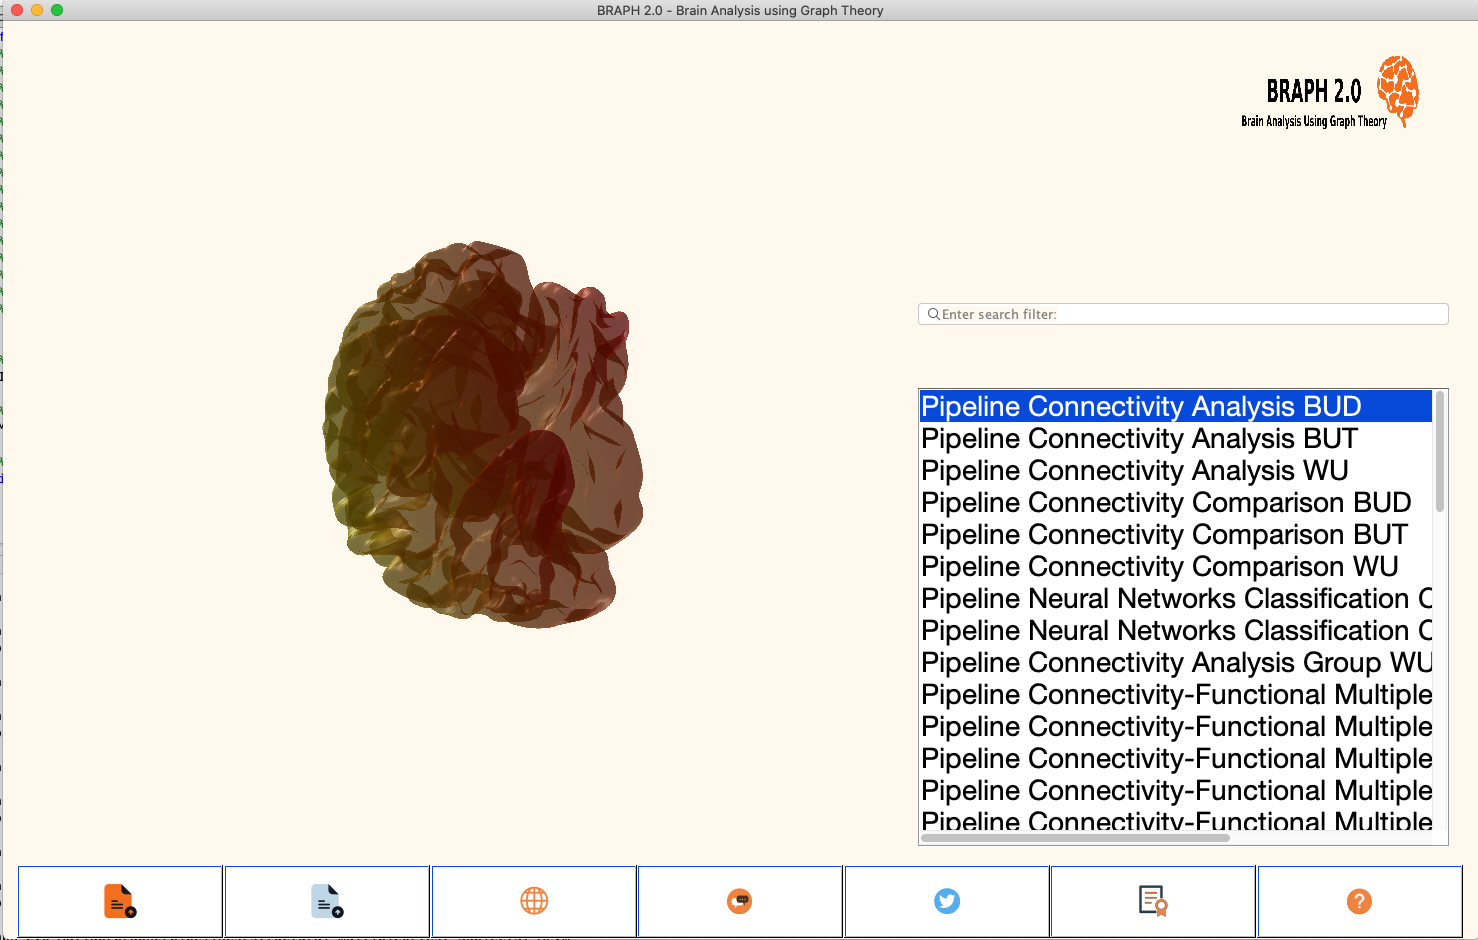The image size is (1478, 940).
Task: Open help using the question mark icon
Action: point(1359,900)
